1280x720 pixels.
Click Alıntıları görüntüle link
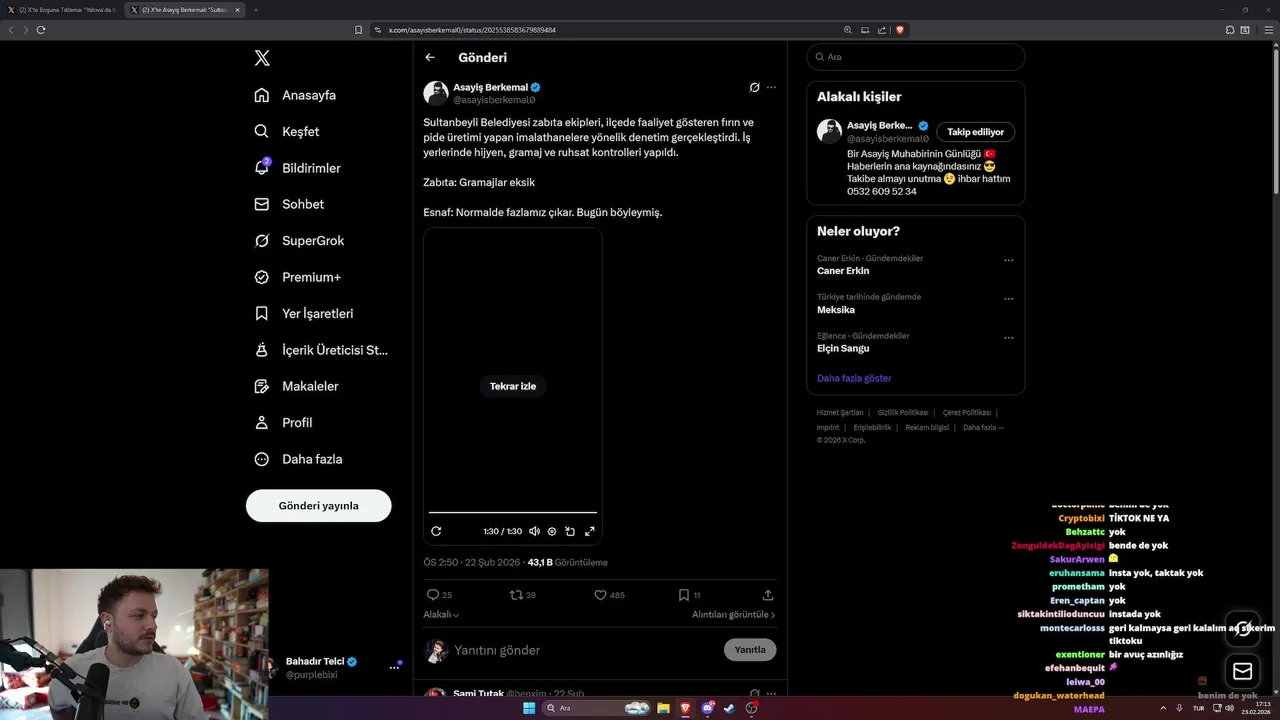733,614
